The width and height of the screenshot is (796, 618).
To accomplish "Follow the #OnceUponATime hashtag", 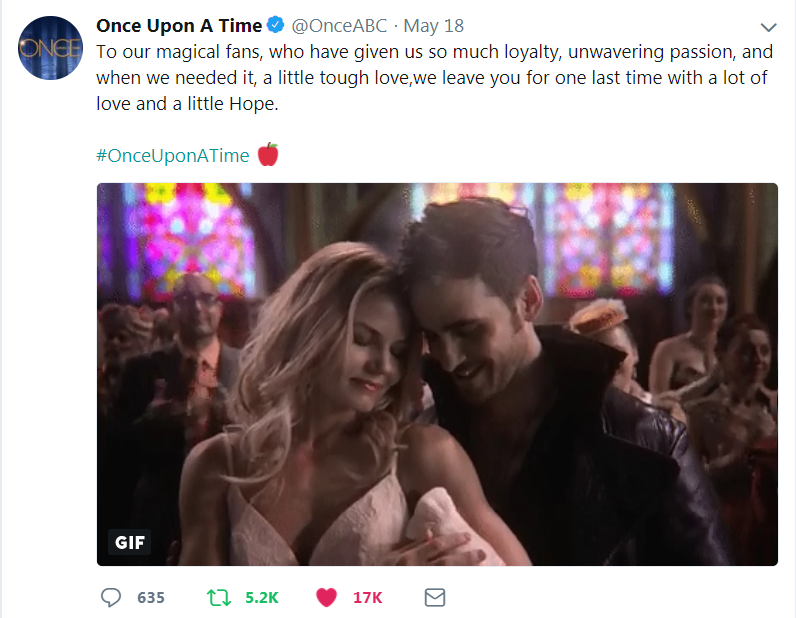I will [173, 156].
